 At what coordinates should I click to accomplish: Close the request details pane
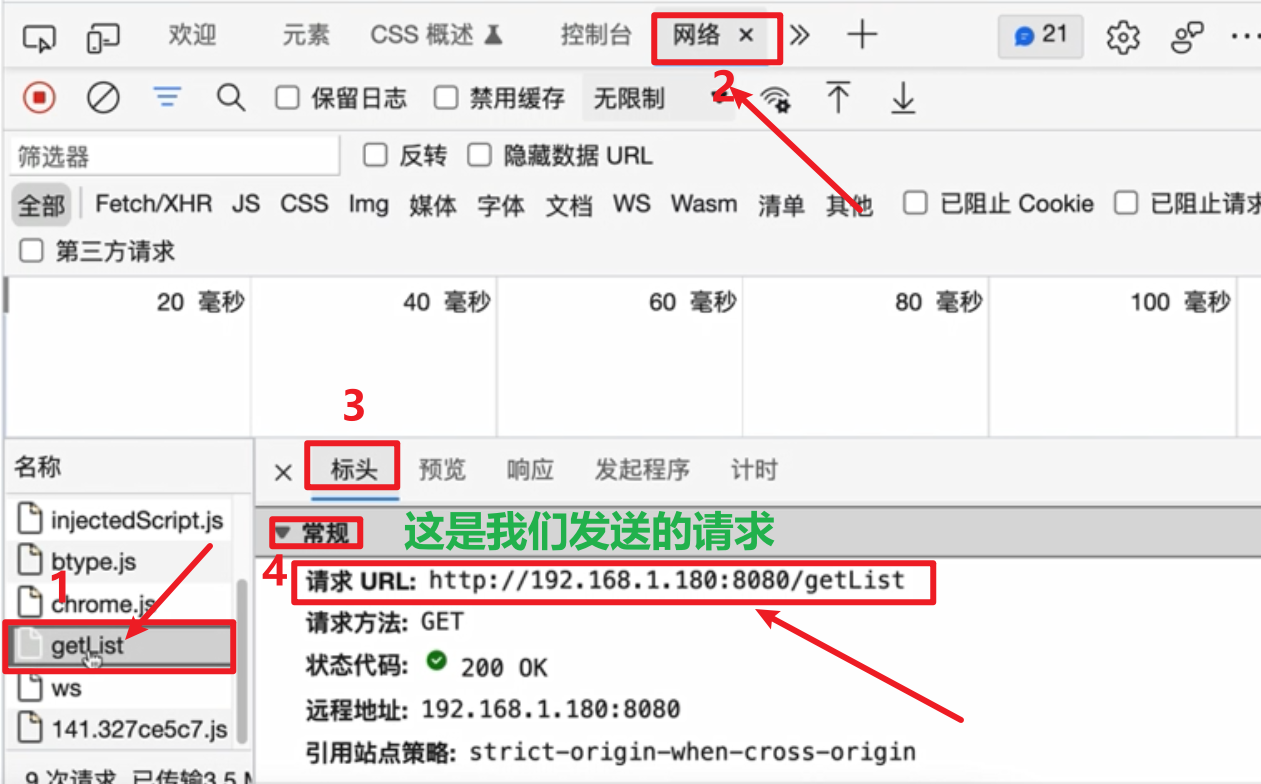pos(283,472)
